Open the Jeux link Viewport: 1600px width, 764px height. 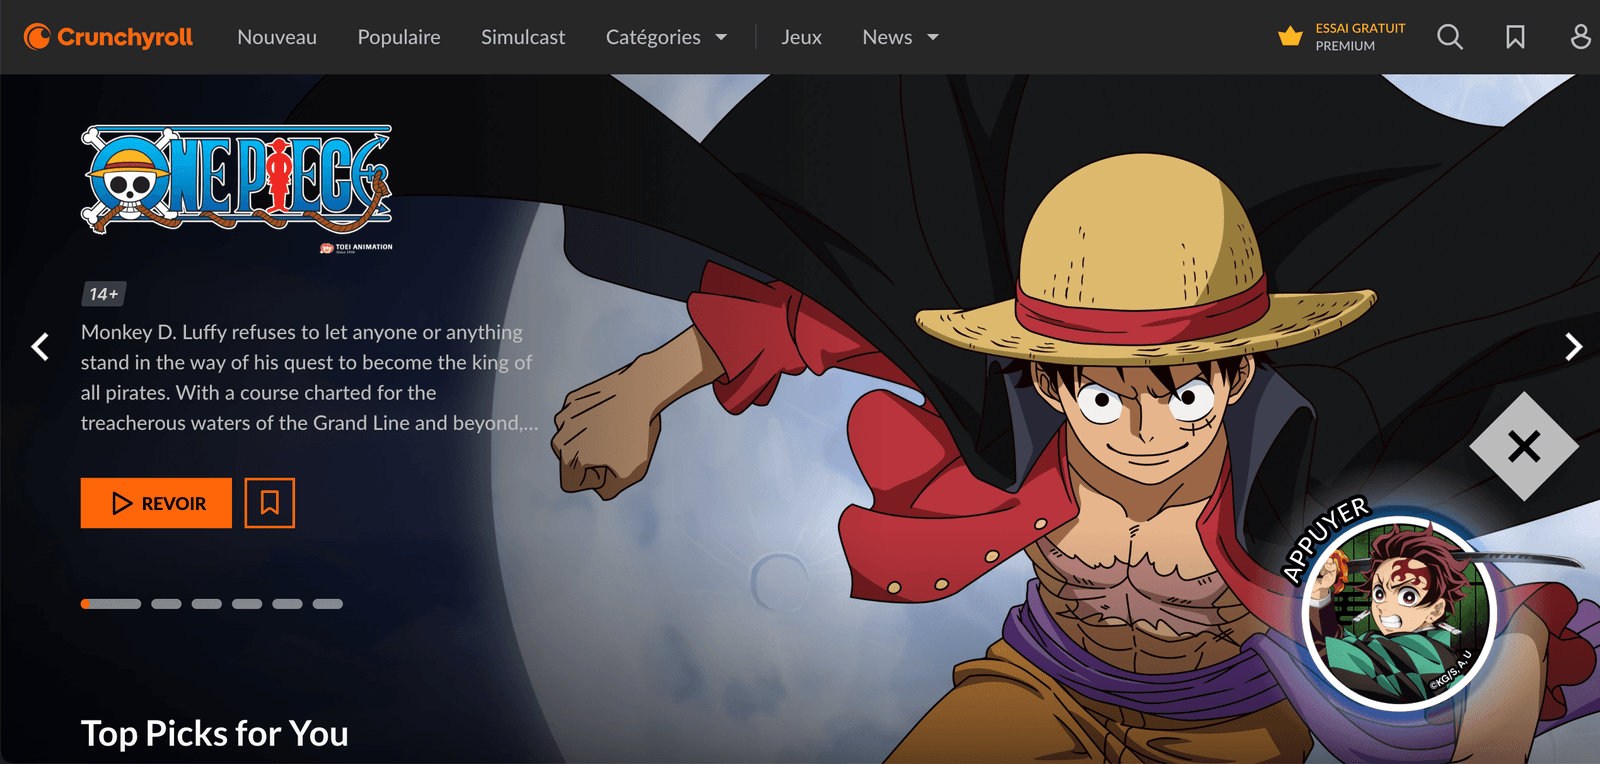pos(801,37)
